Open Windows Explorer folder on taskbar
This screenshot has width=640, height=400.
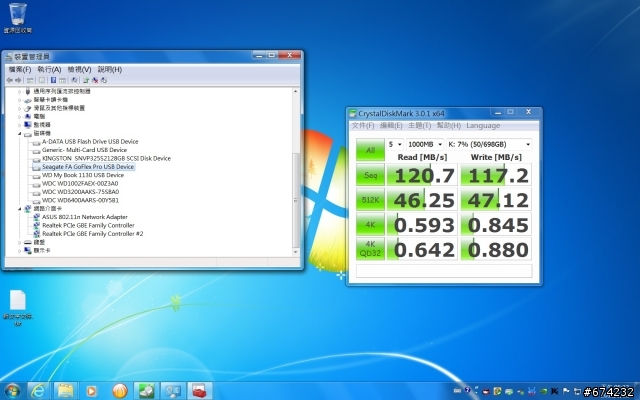(x=65, y=391)
